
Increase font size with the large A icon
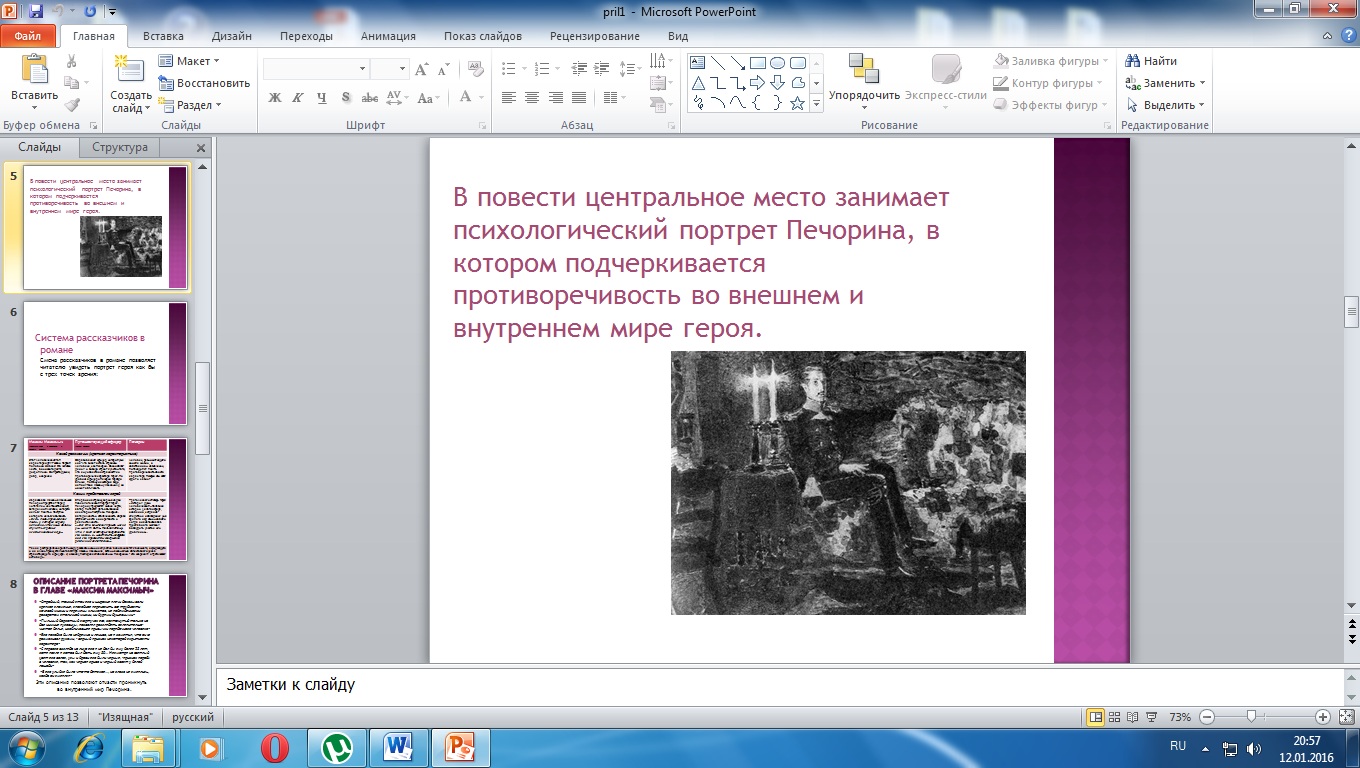coord(423,69)
